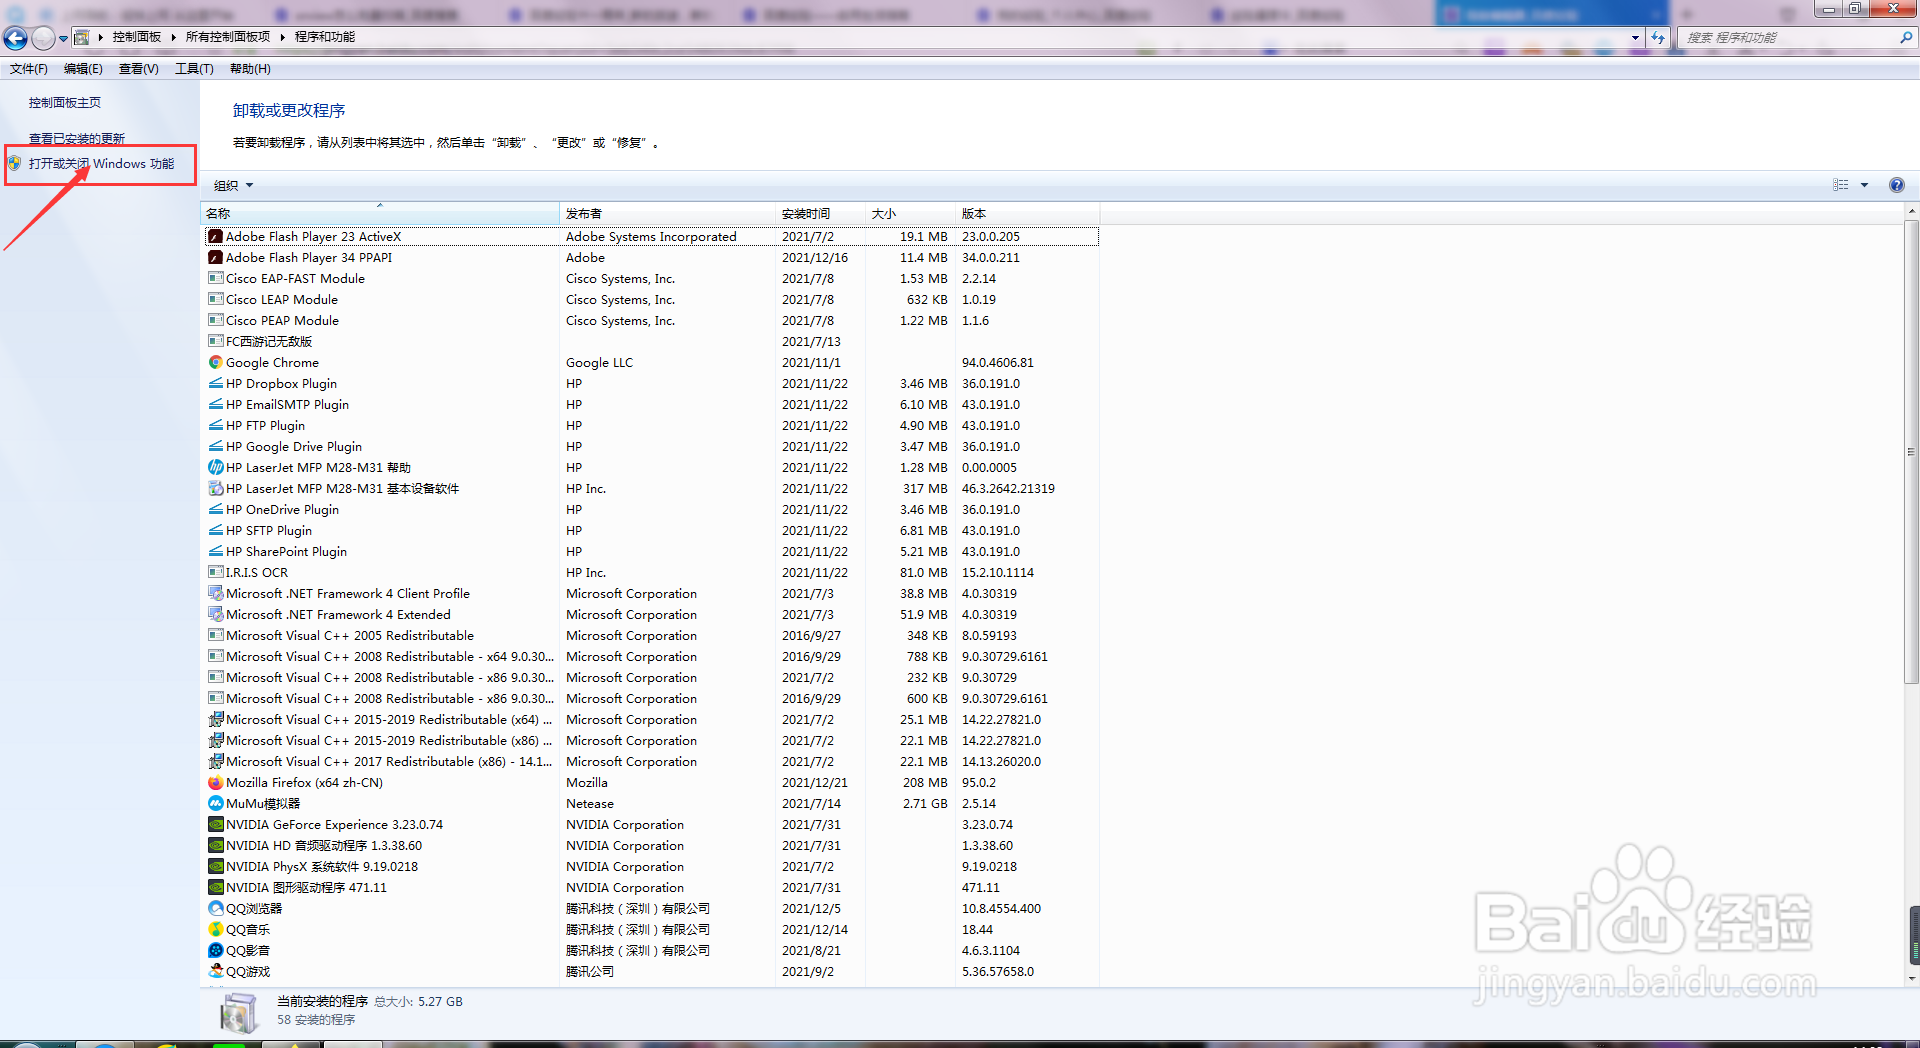Select NVIDIA GeForce Experience icon

(215, 825)
